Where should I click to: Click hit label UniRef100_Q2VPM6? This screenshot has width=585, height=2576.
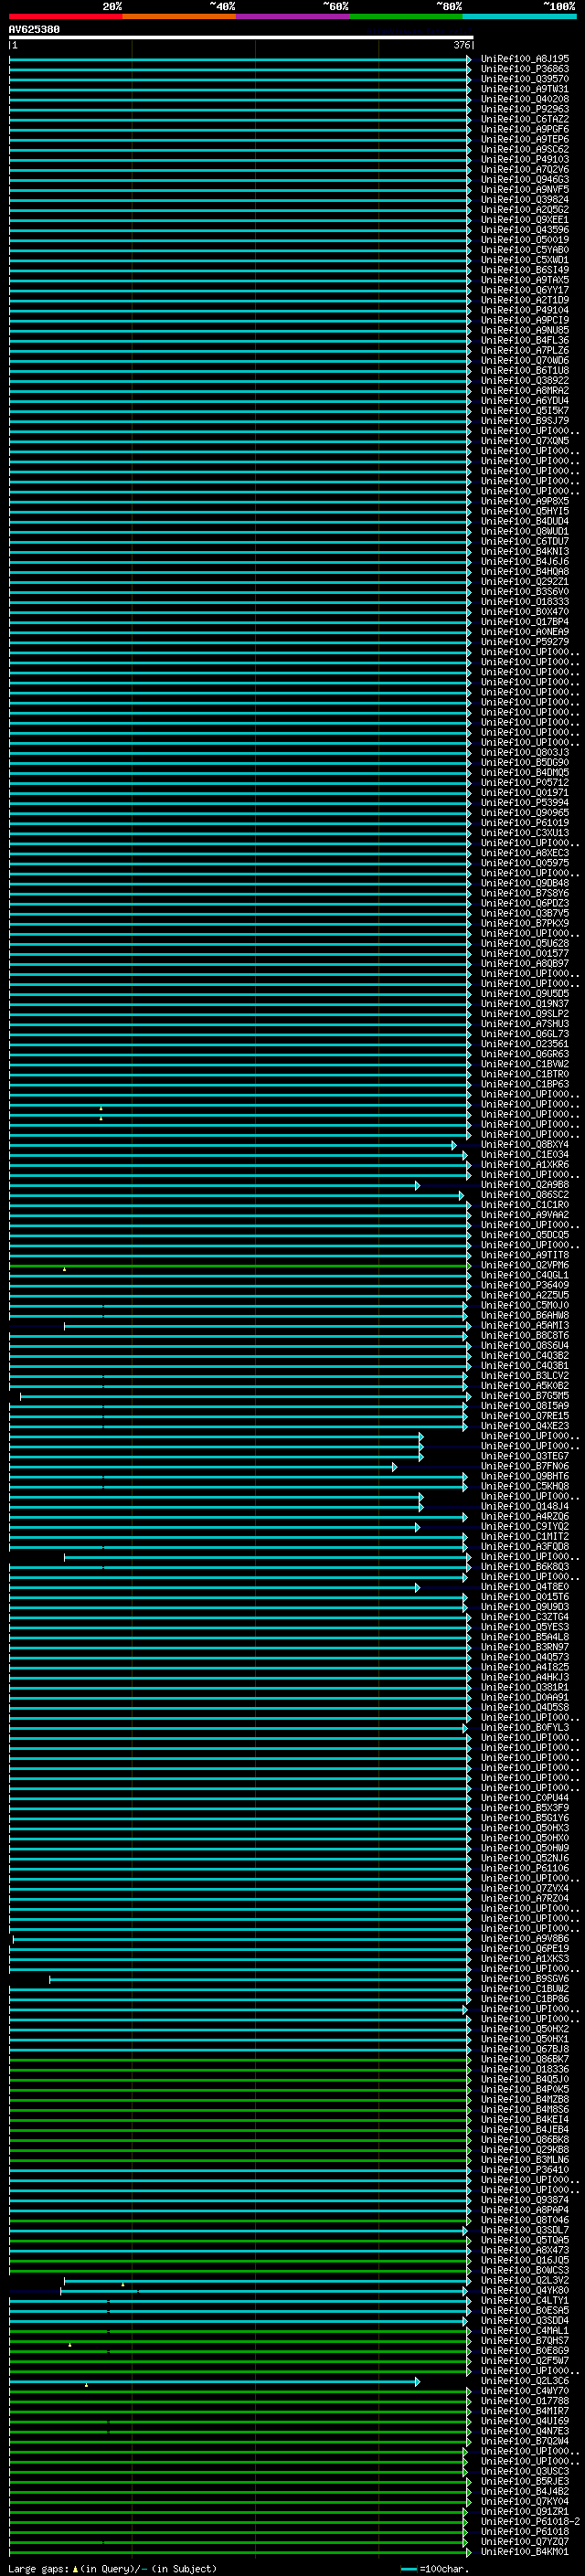click(525, 1266)
